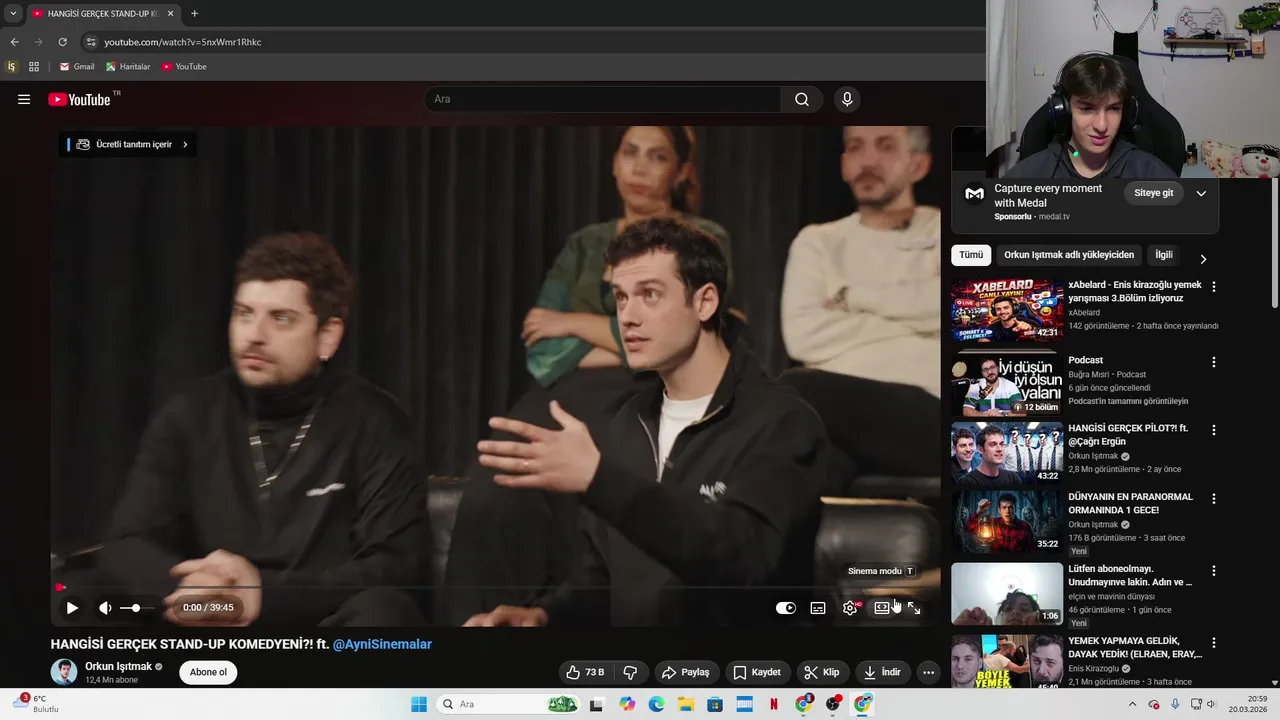Start voice search with microphone icon
1280x720 pixels.
pos(847,99)
